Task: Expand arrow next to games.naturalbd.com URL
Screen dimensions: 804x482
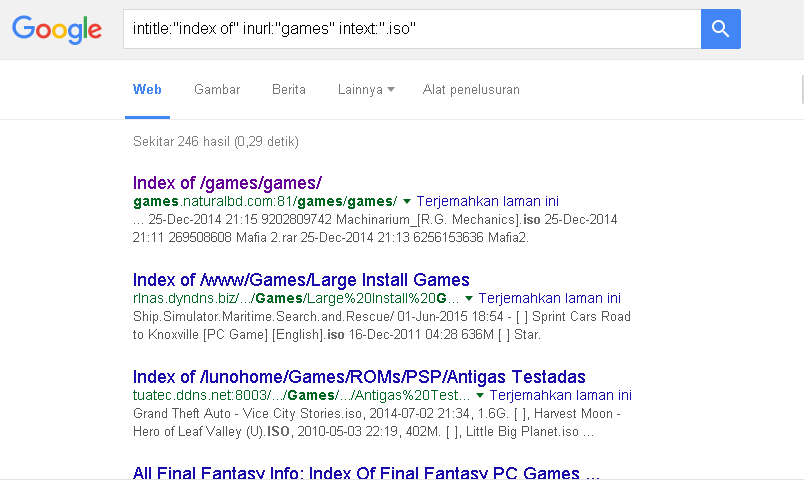Action: coord(407,202)
